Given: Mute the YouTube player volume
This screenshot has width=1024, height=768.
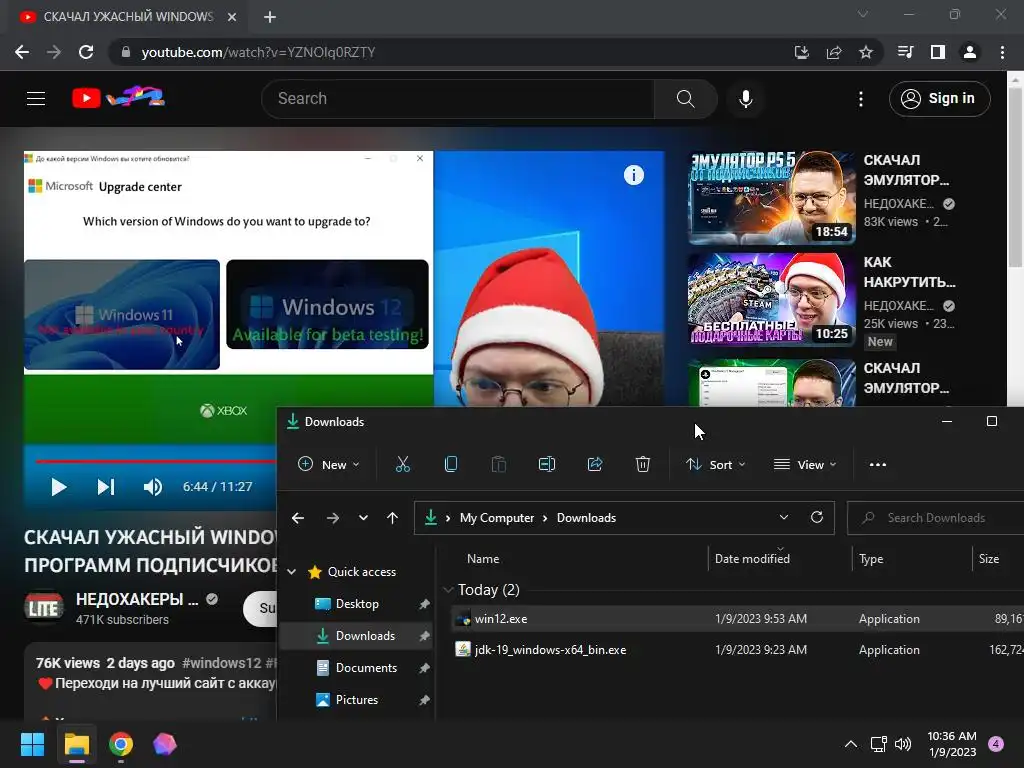Looking at the screenshot, I should point(152,487).
